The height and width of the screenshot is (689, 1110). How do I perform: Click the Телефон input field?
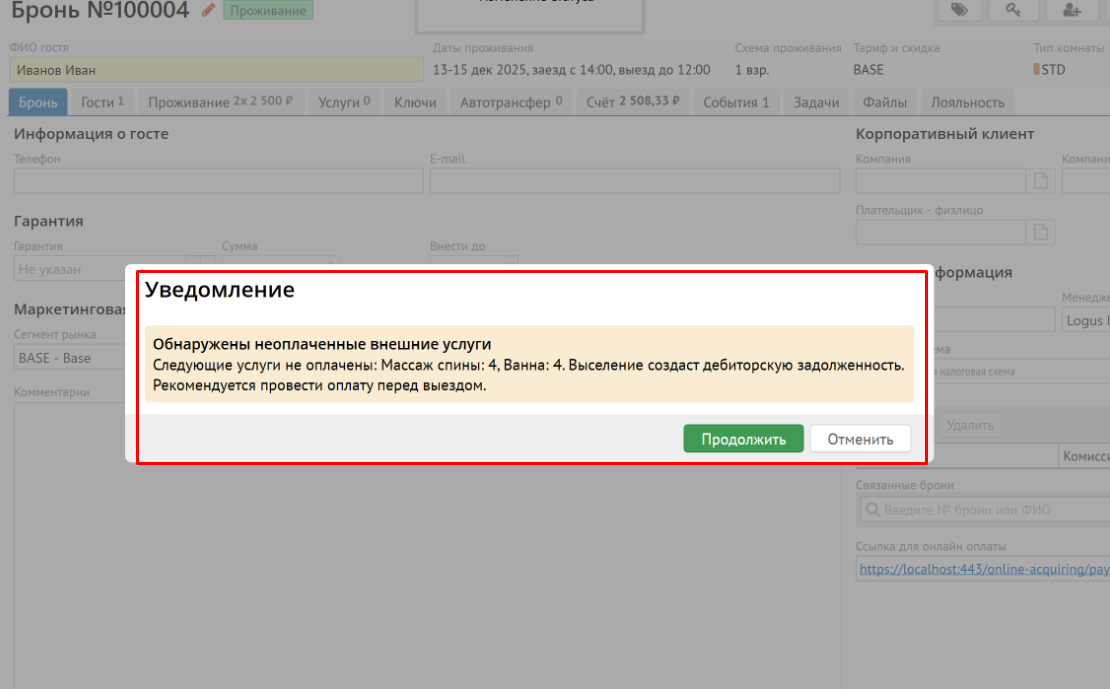(218, 181)
